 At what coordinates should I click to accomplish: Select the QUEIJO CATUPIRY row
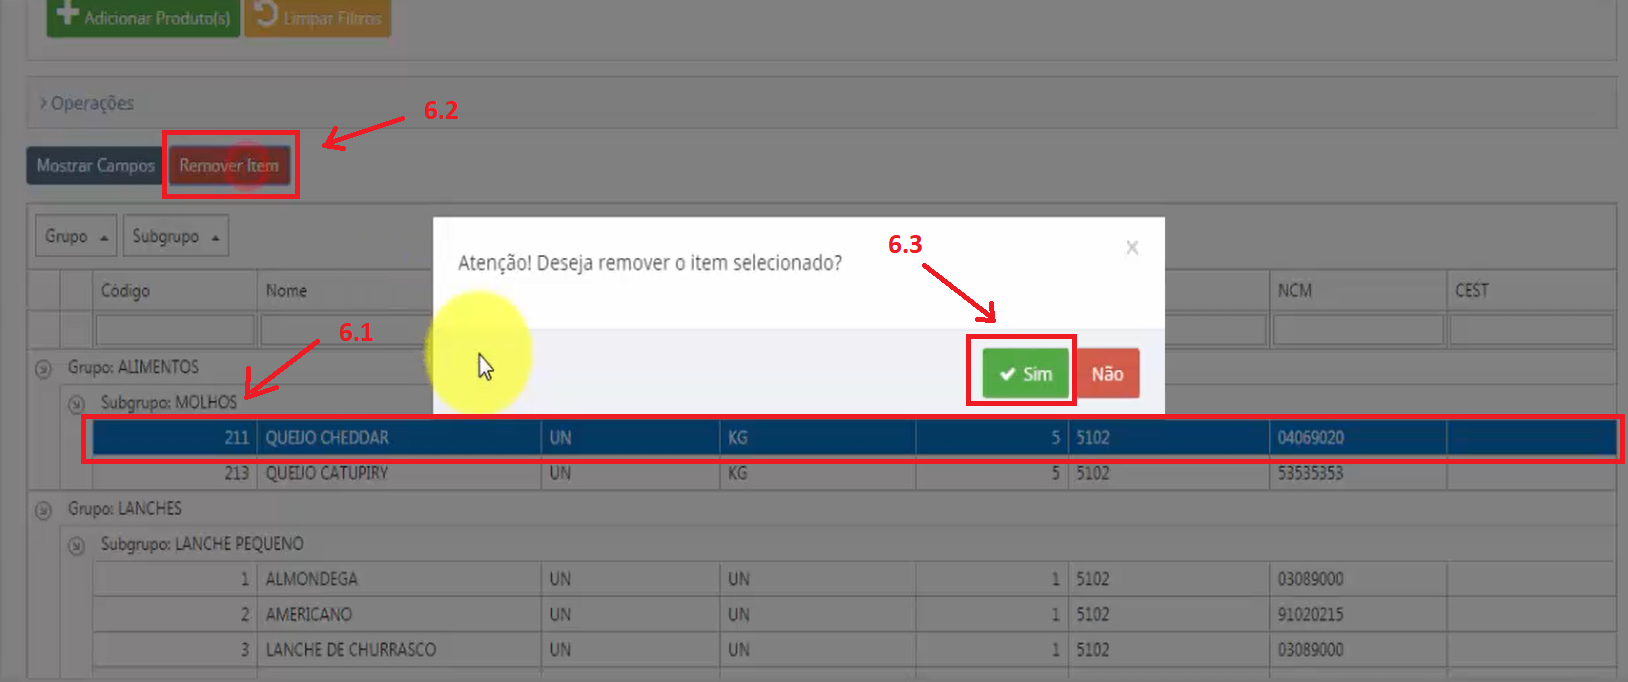[854, 472]
